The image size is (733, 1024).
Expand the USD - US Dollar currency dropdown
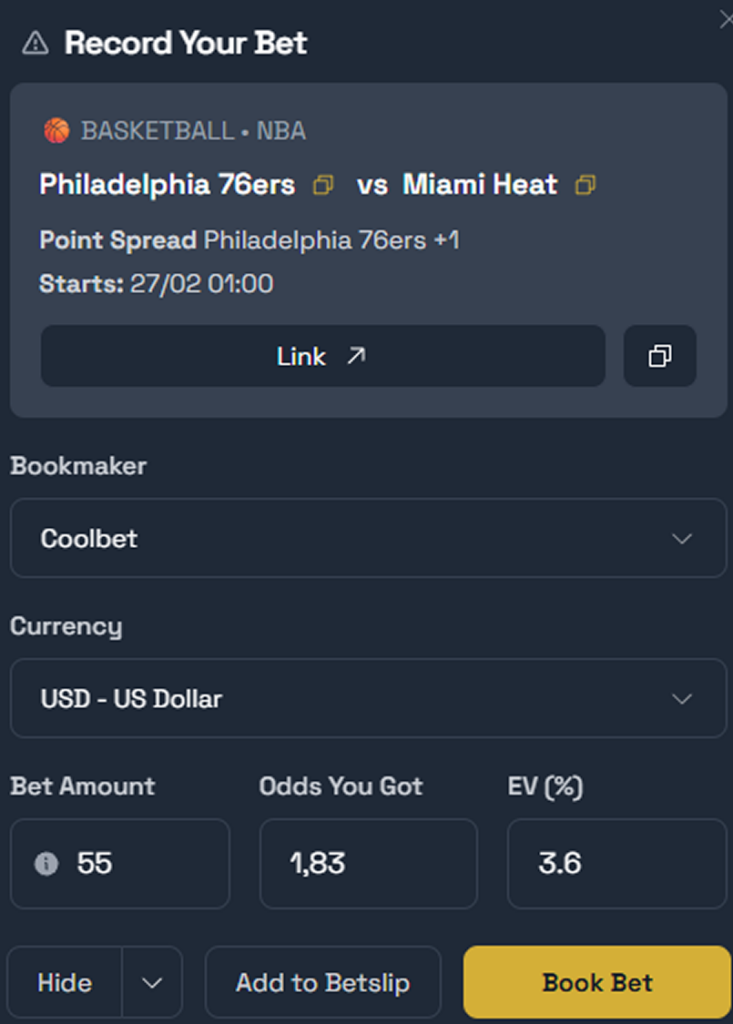coord(368,698)
